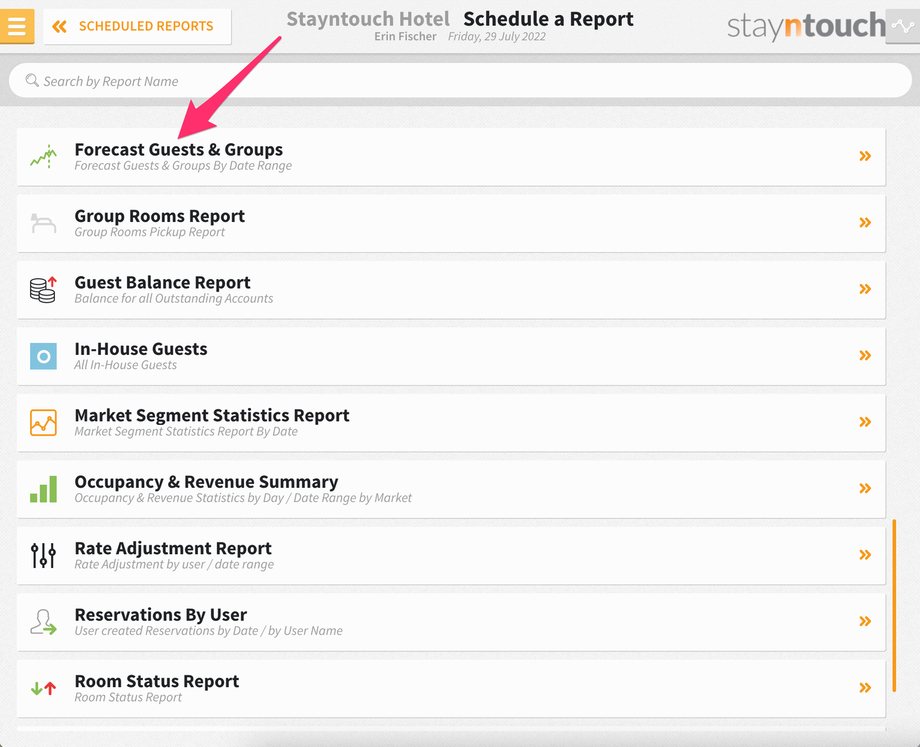Click the Erin Fischer user name
The width and height of the screenshot is (920, 747).
click(405, 36)
